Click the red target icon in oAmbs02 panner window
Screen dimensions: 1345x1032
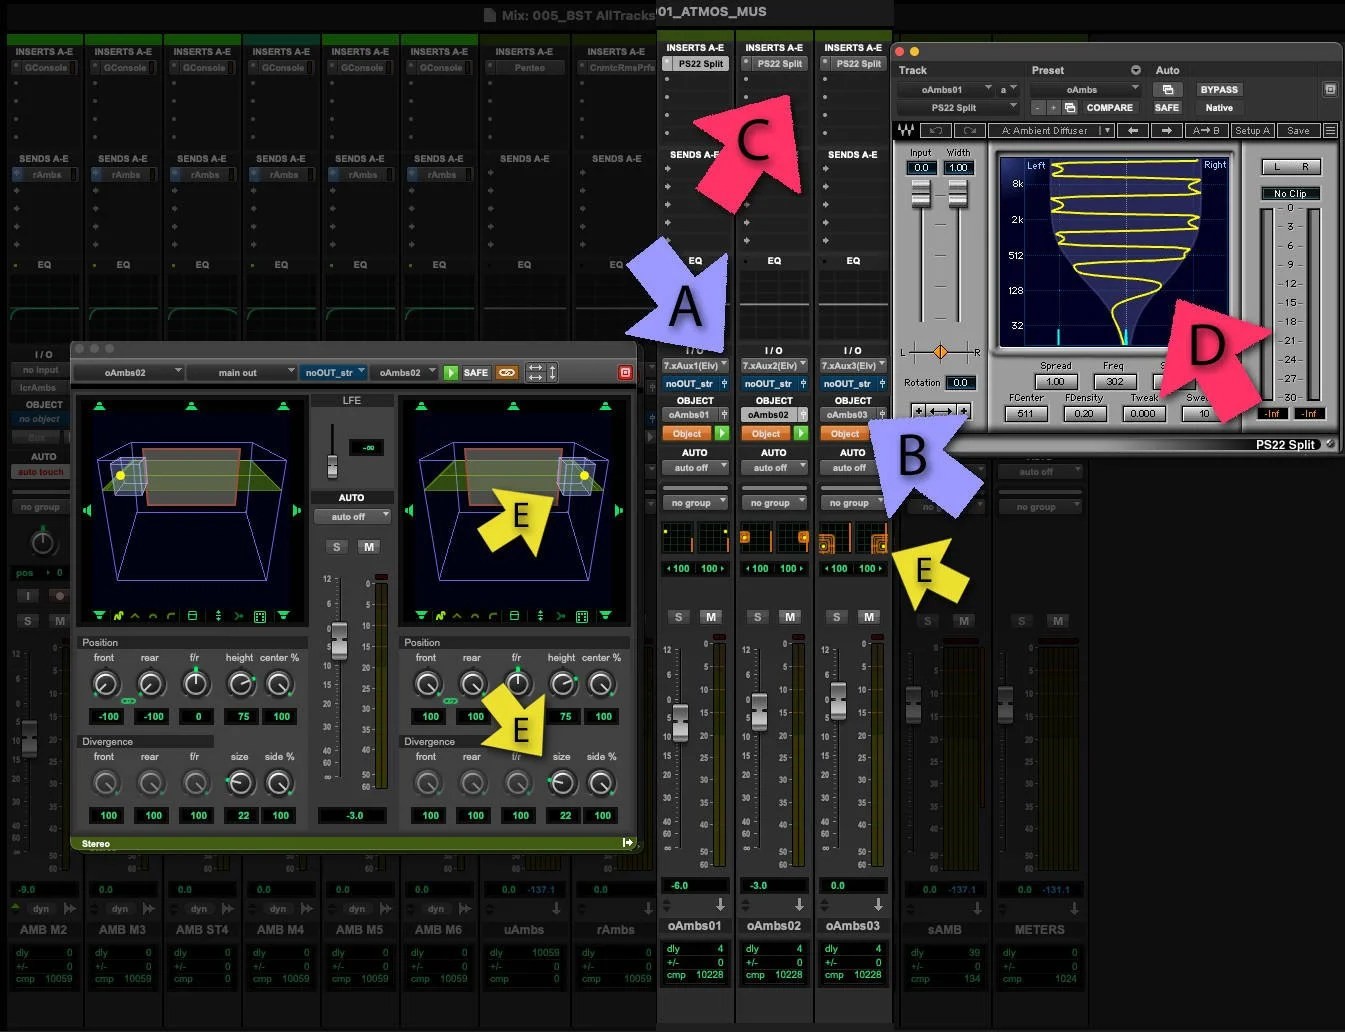pyautogui.click(x=625, y=372)
